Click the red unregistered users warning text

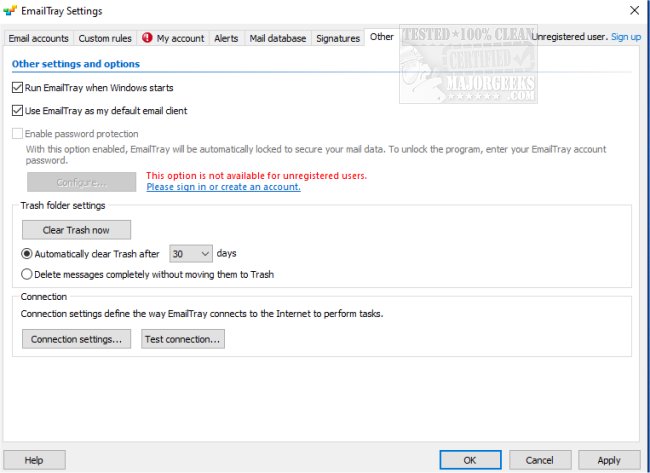click(x=257, y=175)
